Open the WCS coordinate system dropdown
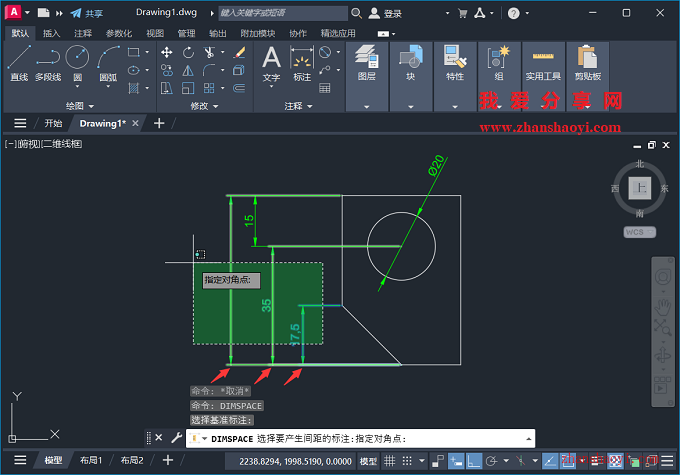680x475 pixels. 640,232
